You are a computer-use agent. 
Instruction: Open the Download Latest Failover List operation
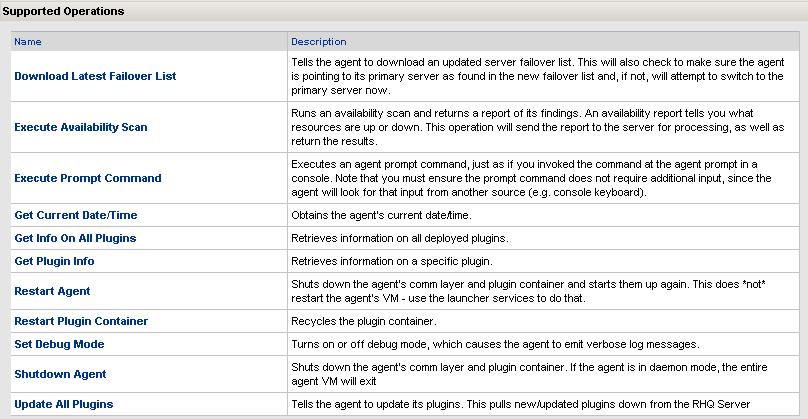pos(95,76)
